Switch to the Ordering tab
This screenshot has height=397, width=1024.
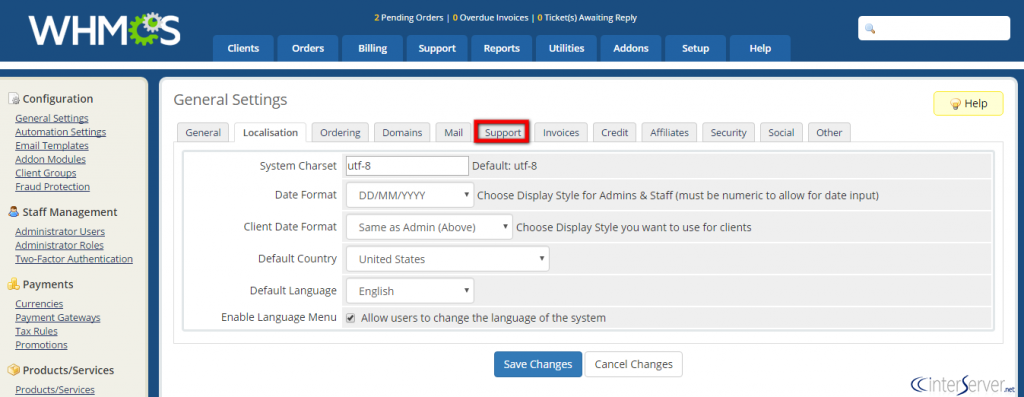(x=340, y=133)
